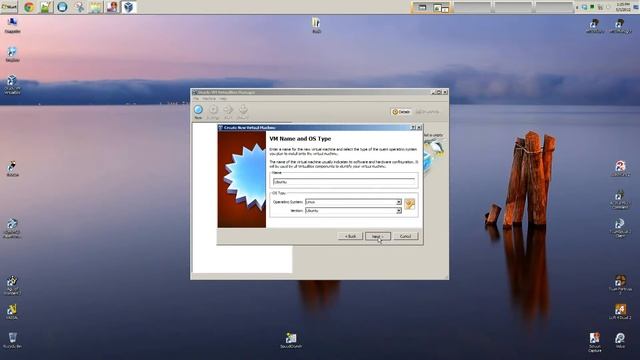Open the Machine menu in VirtualBox Manager

209,99
